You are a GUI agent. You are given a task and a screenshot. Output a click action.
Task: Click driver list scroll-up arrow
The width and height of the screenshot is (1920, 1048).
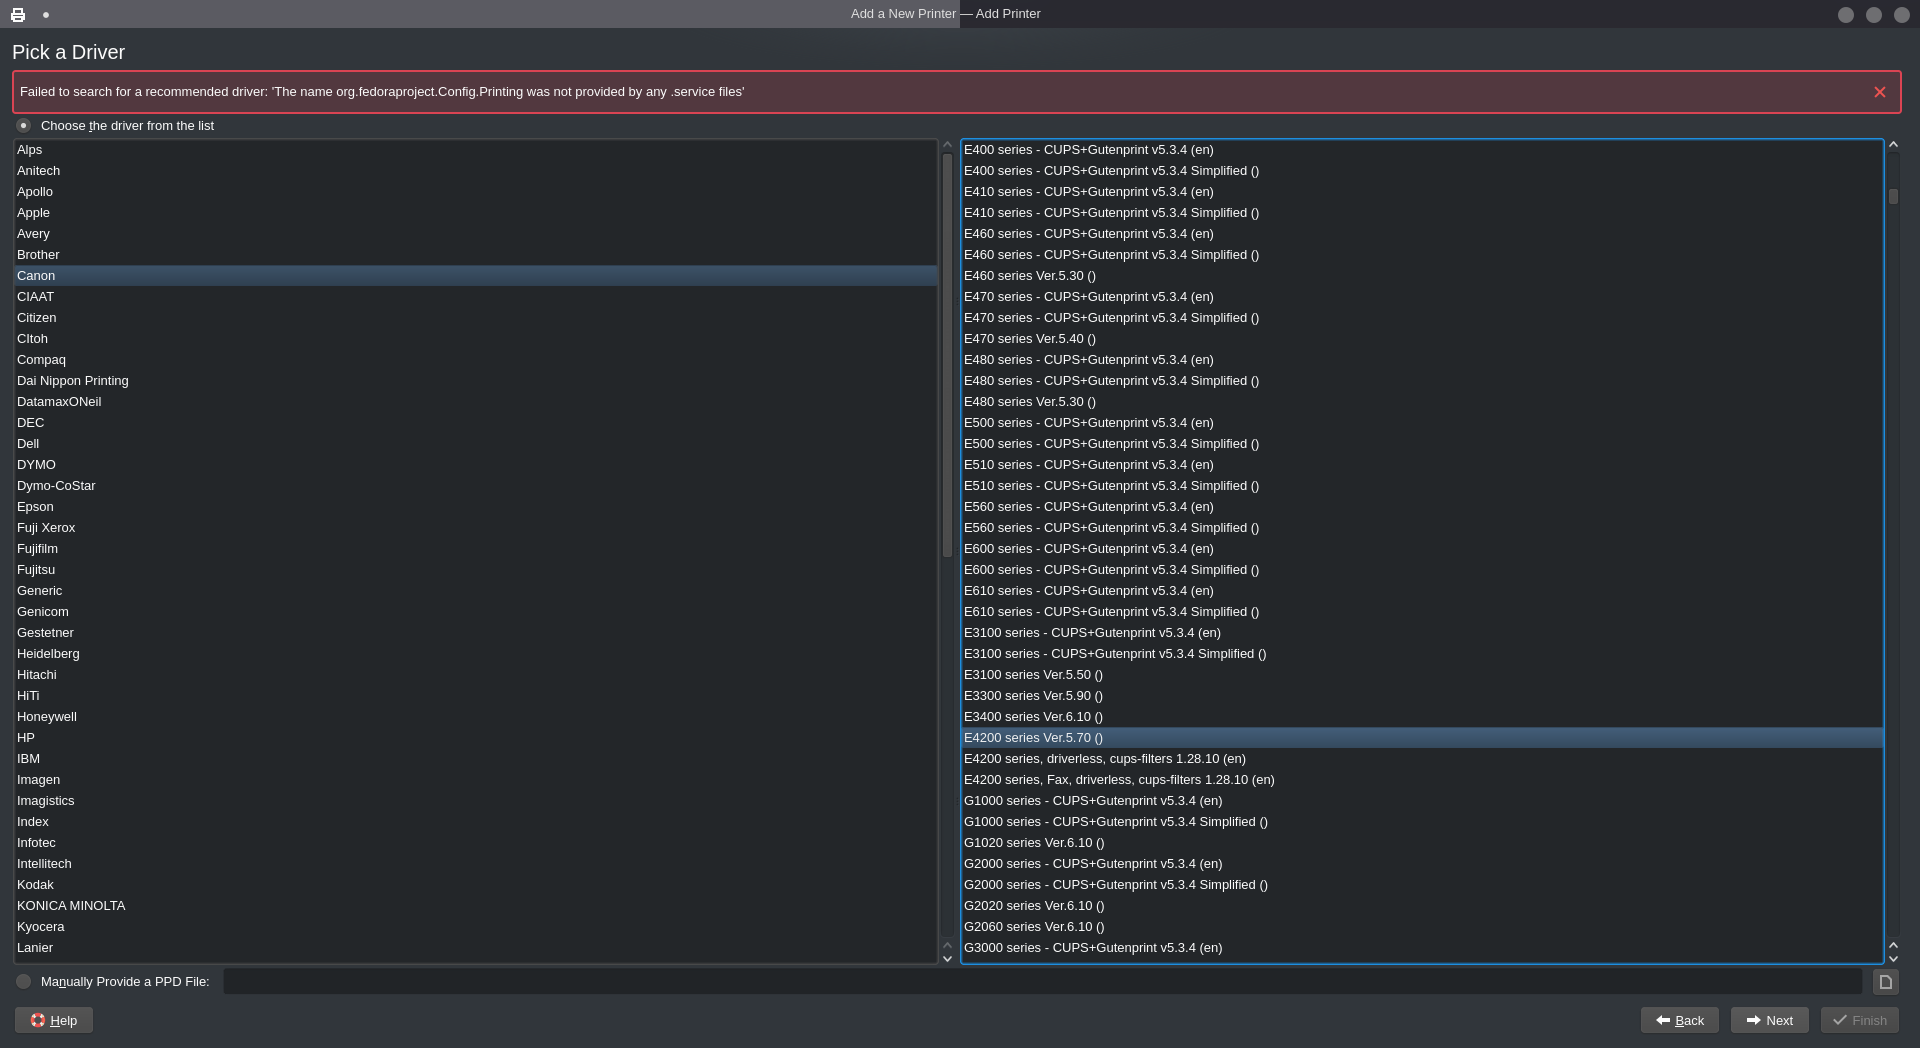coord(1893,145)
